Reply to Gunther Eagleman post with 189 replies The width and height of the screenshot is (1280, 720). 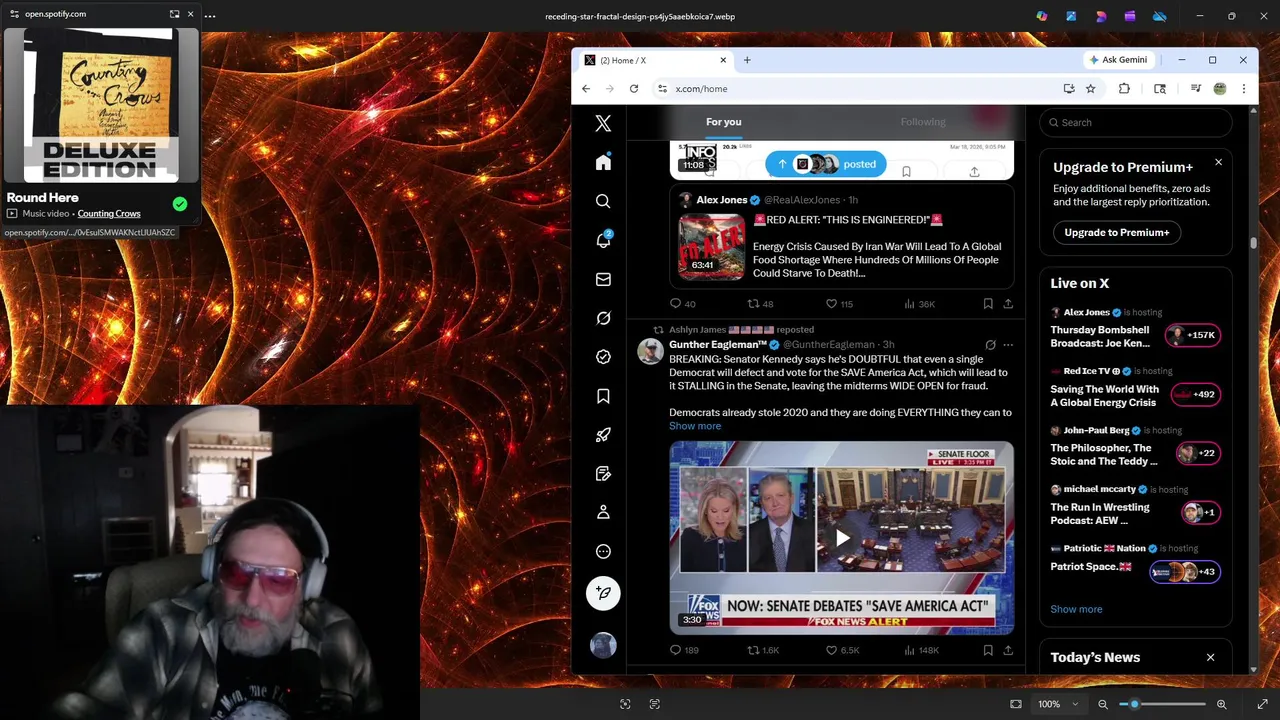click(684, 650)
